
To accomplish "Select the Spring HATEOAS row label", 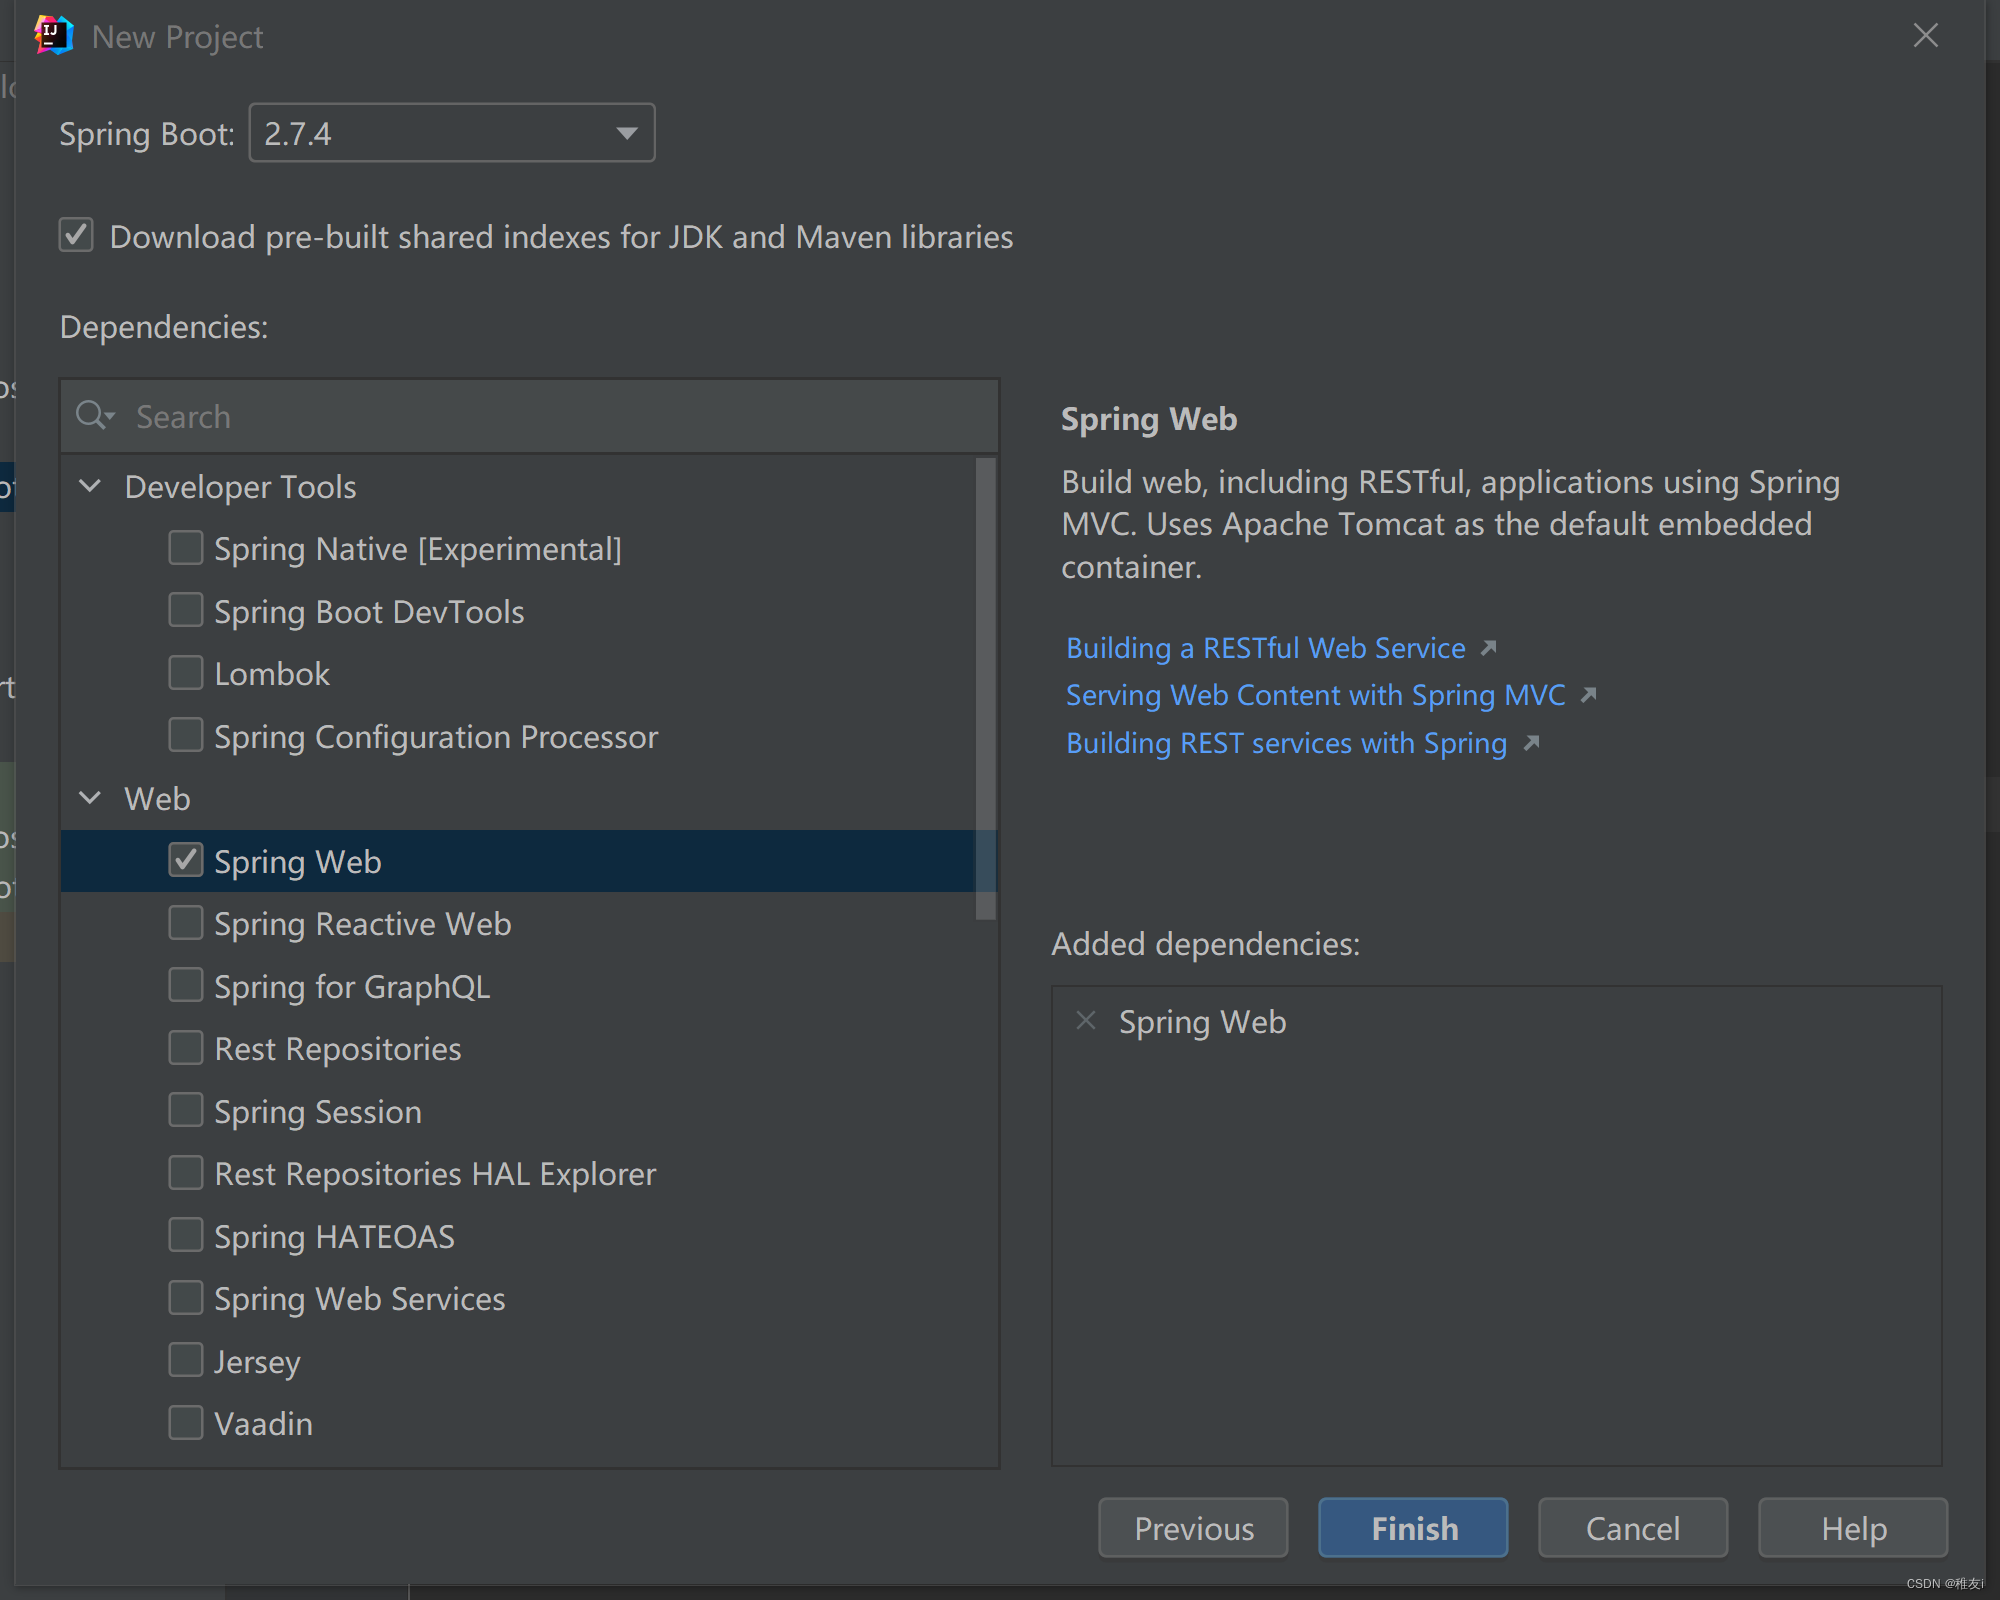I will point(334,1237).
